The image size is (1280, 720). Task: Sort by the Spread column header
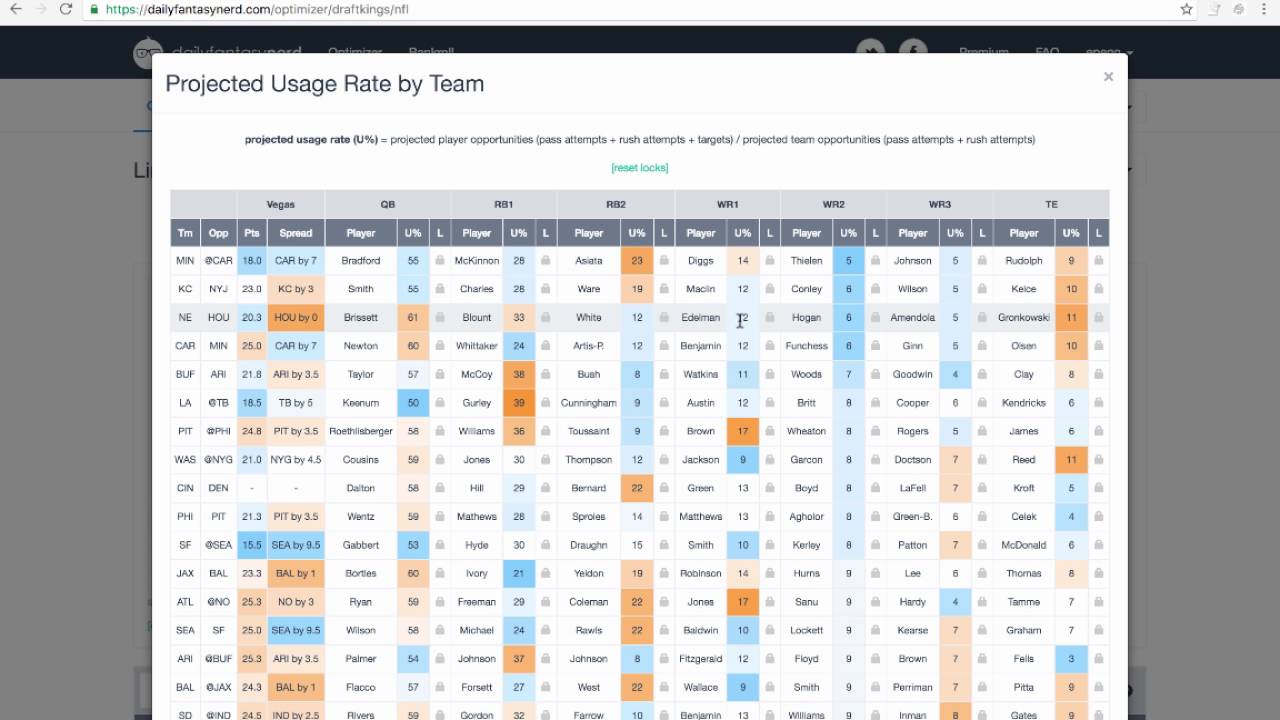[296, 233]
